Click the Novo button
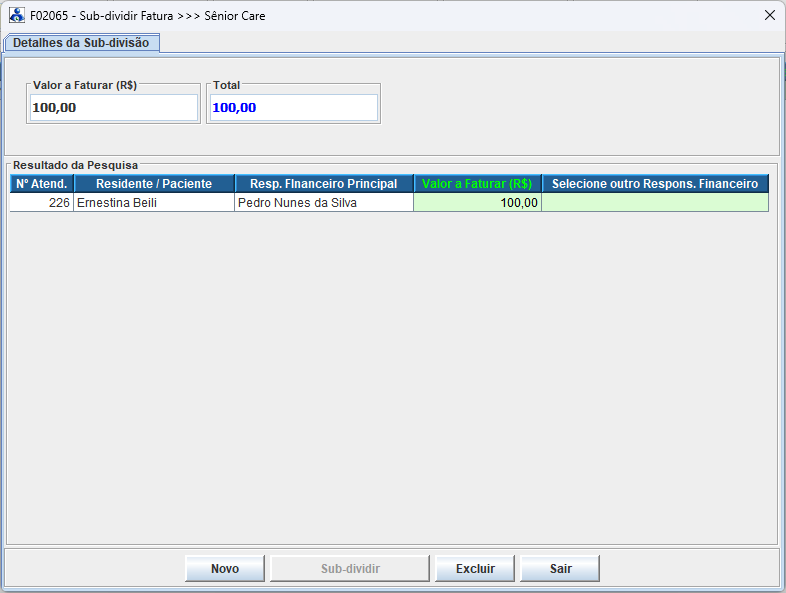Viewport: 786px width, 593px height. (x=225, y=568)
